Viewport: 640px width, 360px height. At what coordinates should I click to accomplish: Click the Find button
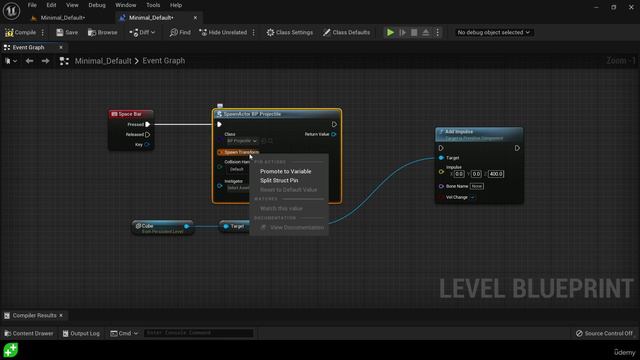(x=180, y=32)
